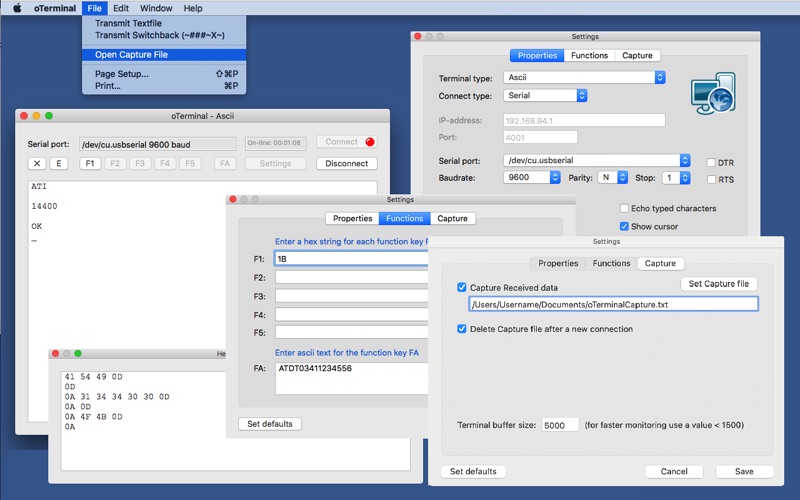Click the Cancel button

(x=674, y=471)
